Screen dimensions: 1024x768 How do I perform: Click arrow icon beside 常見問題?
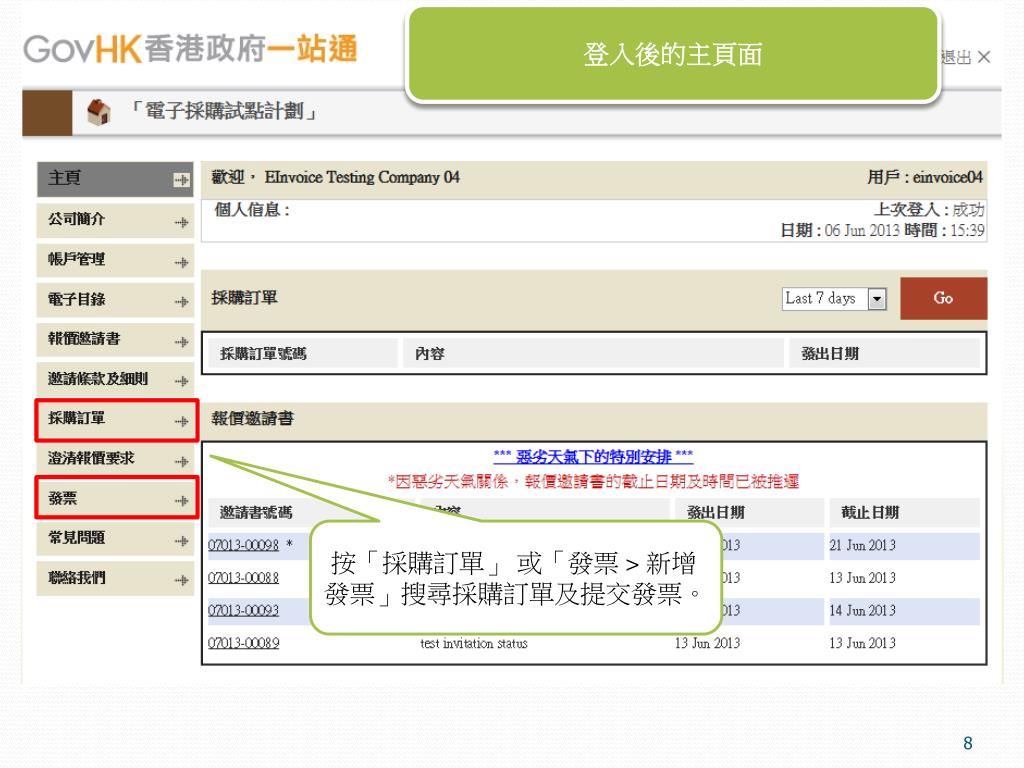pos(182,541)
